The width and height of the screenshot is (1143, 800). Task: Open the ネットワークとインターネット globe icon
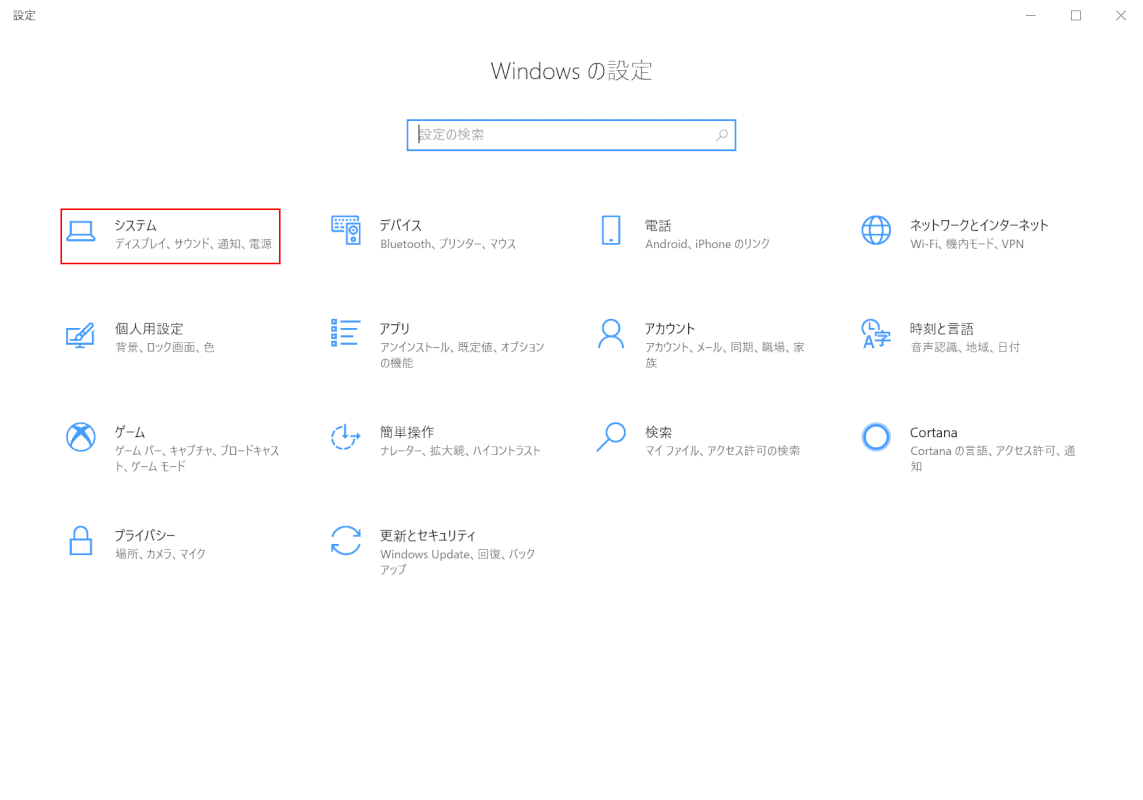tap(876, 230)
